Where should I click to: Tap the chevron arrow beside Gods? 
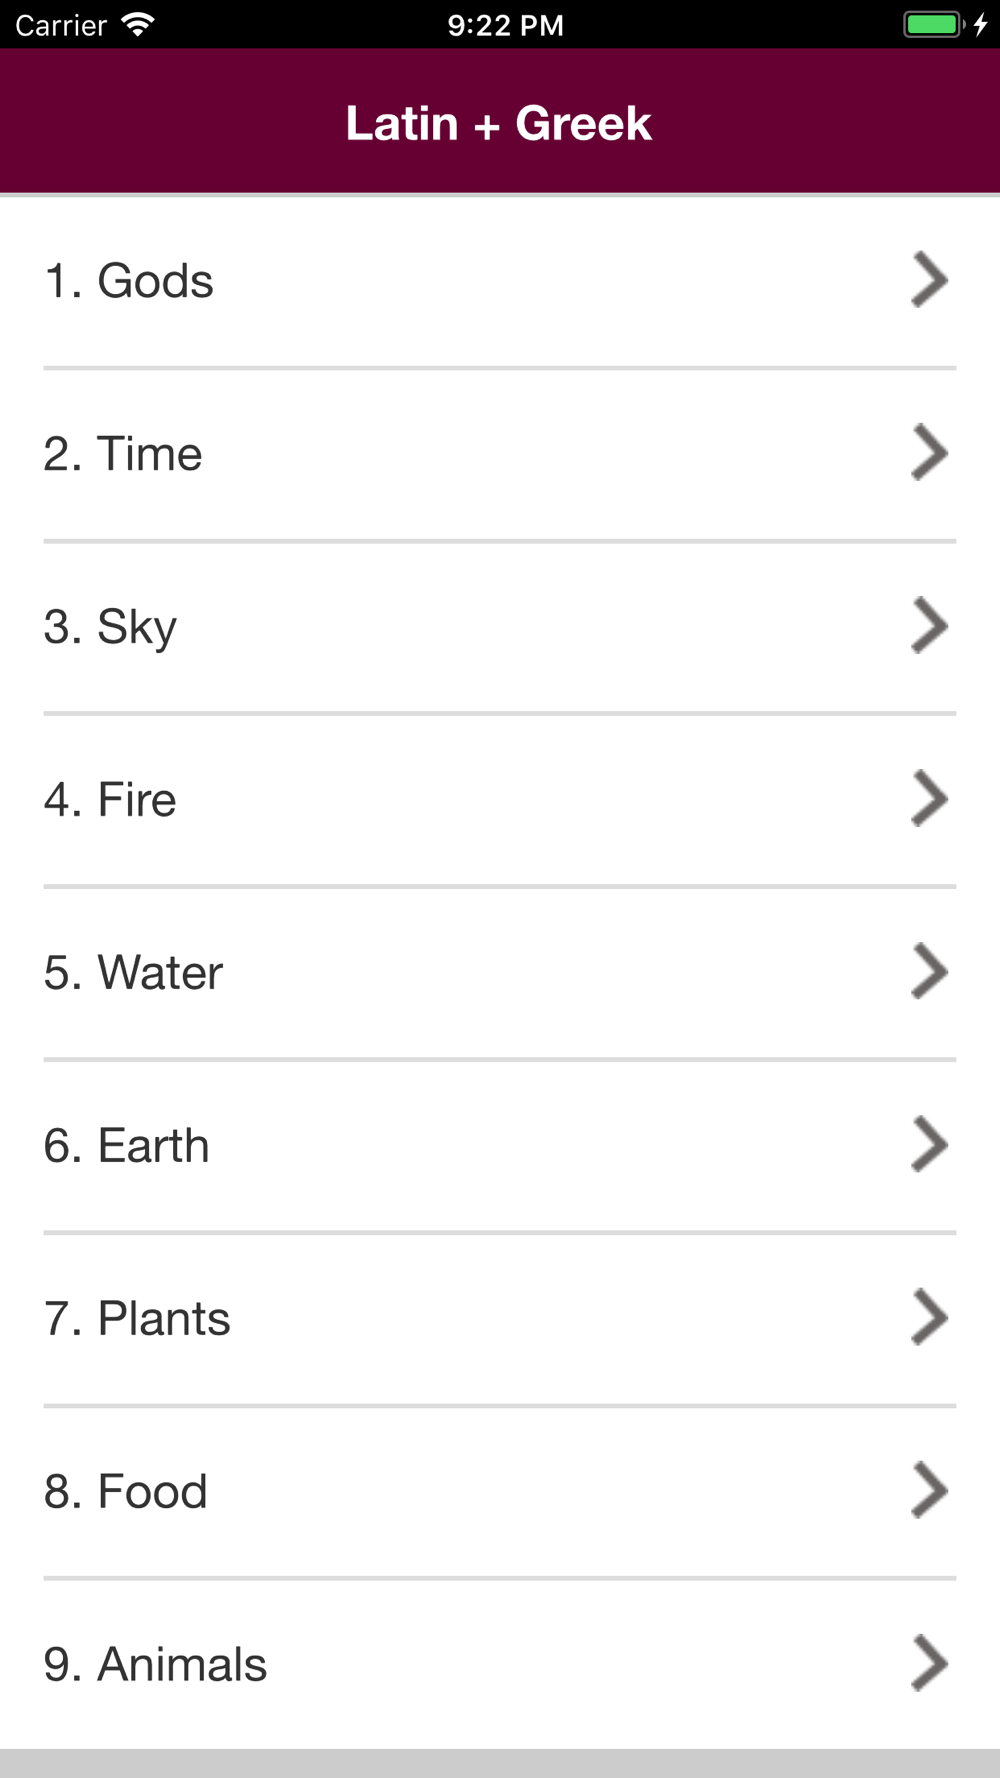[x=929, y=280]
